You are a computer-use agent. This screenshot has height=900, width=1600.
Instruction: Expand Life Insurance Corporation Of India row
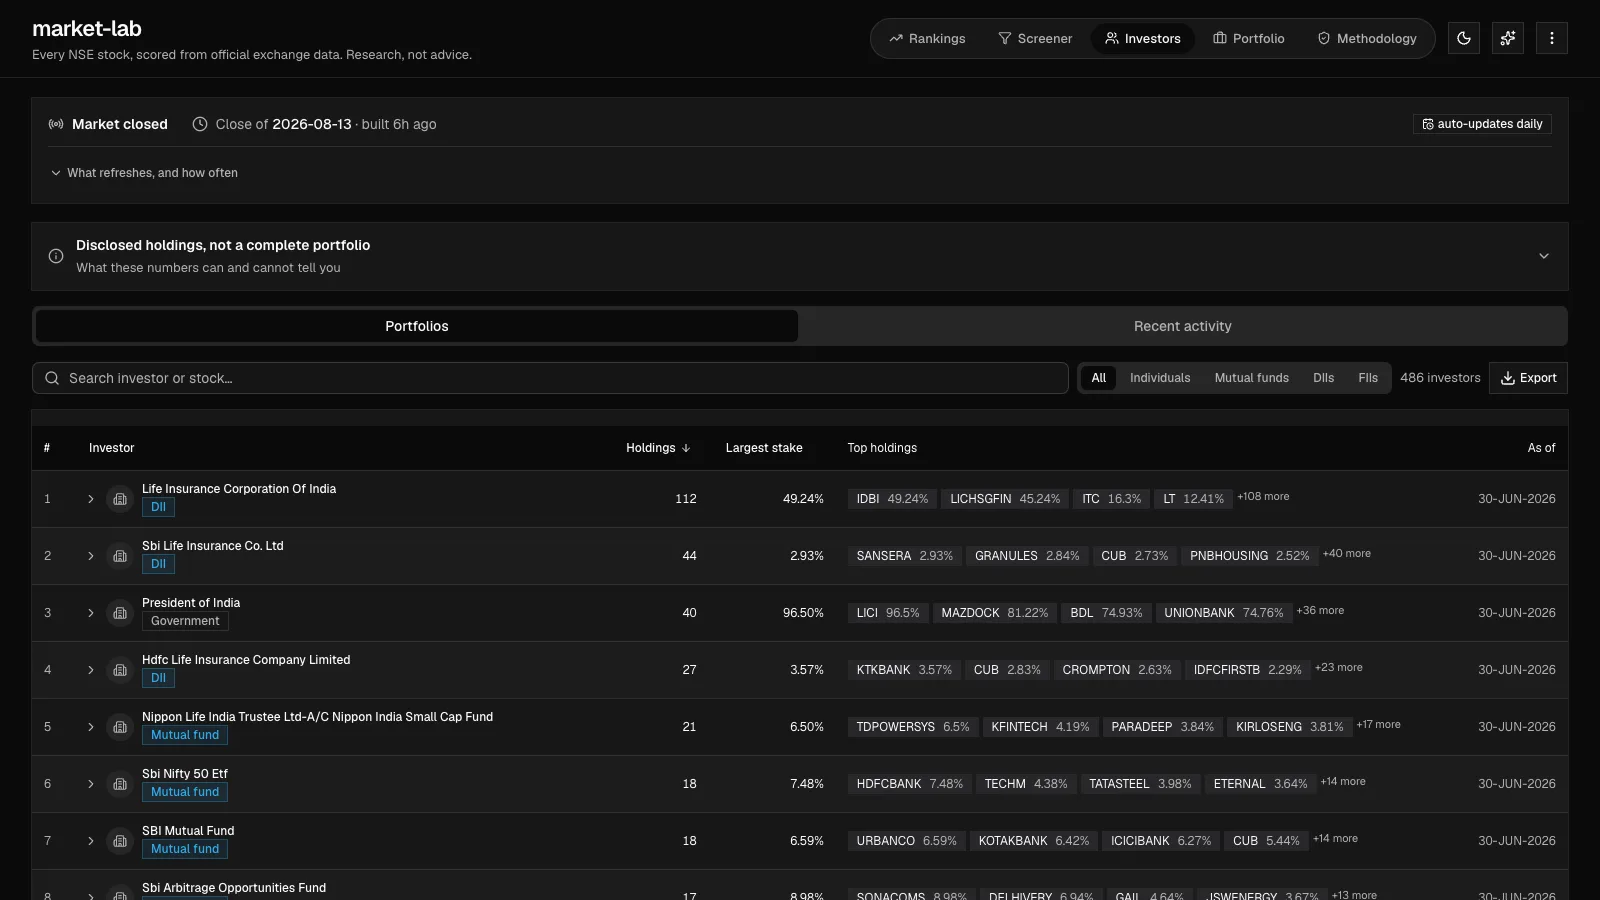[x=90, y=499]
